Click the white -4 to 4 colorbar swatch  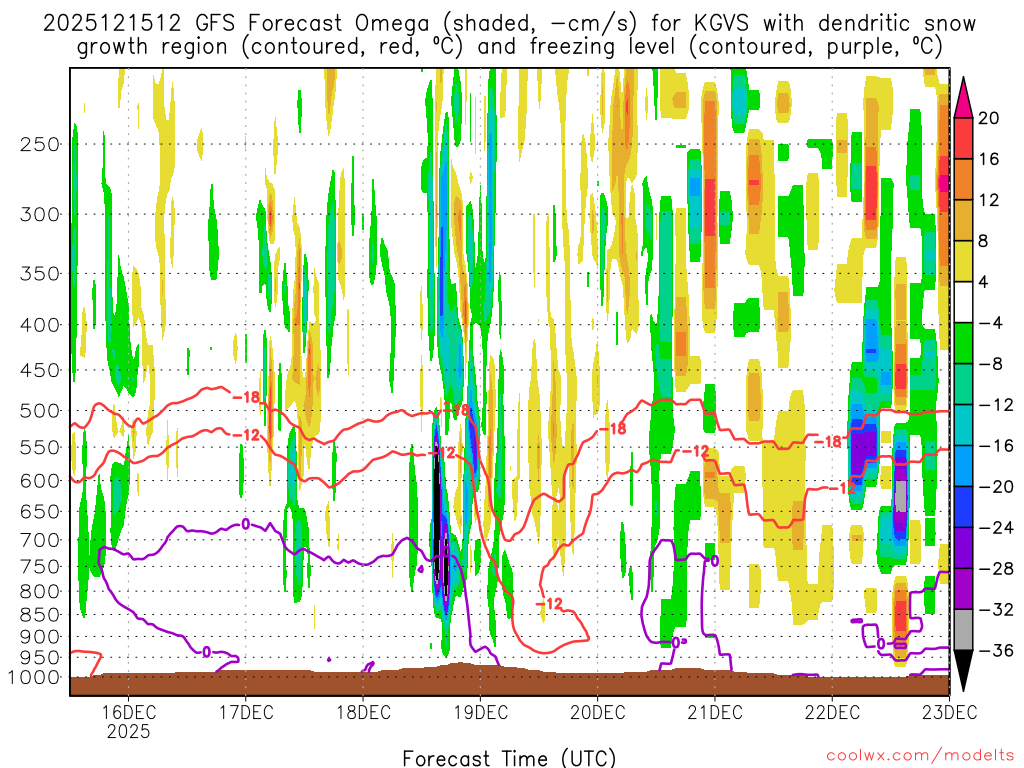[963, 302]
